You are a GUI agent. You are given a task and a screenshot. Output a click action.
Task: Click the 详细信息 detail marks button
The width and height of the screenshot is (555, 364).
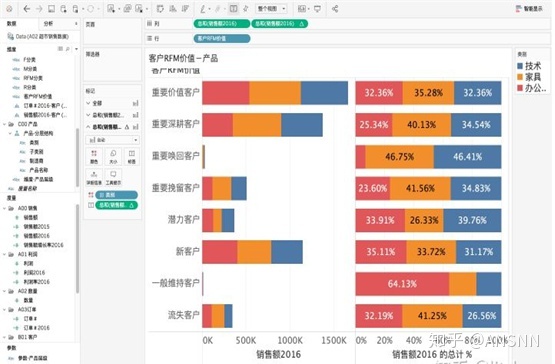point(94,177)
